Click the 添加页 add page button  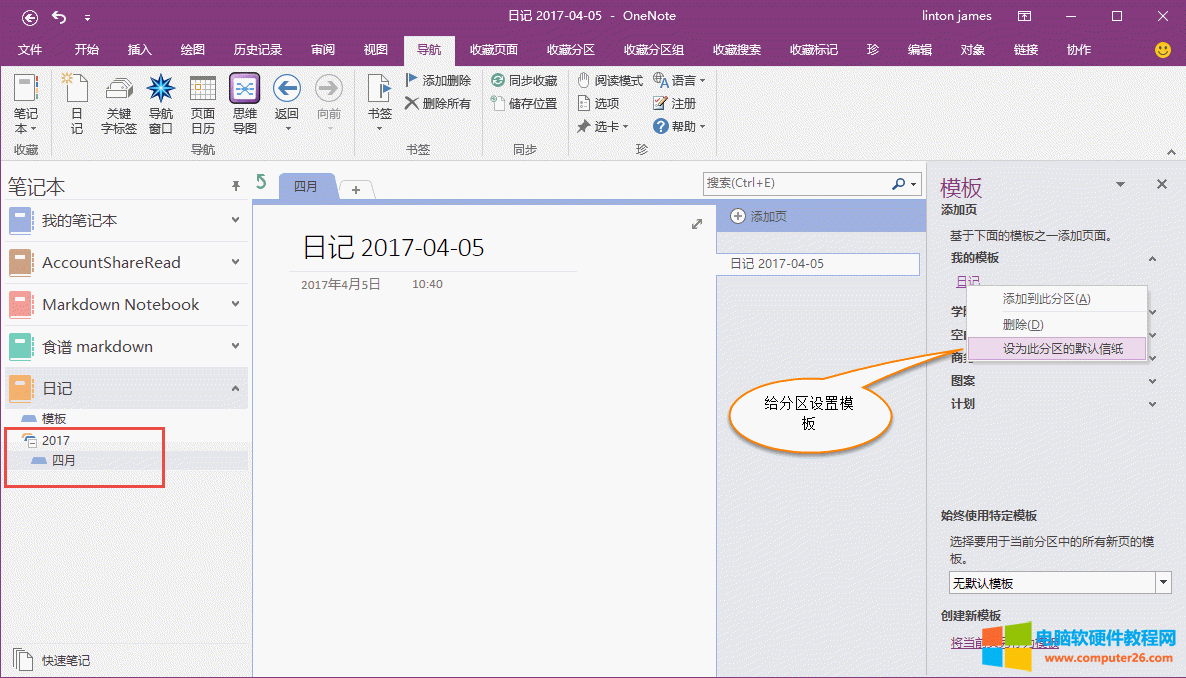pyautogui.click(x=759, y=216)
